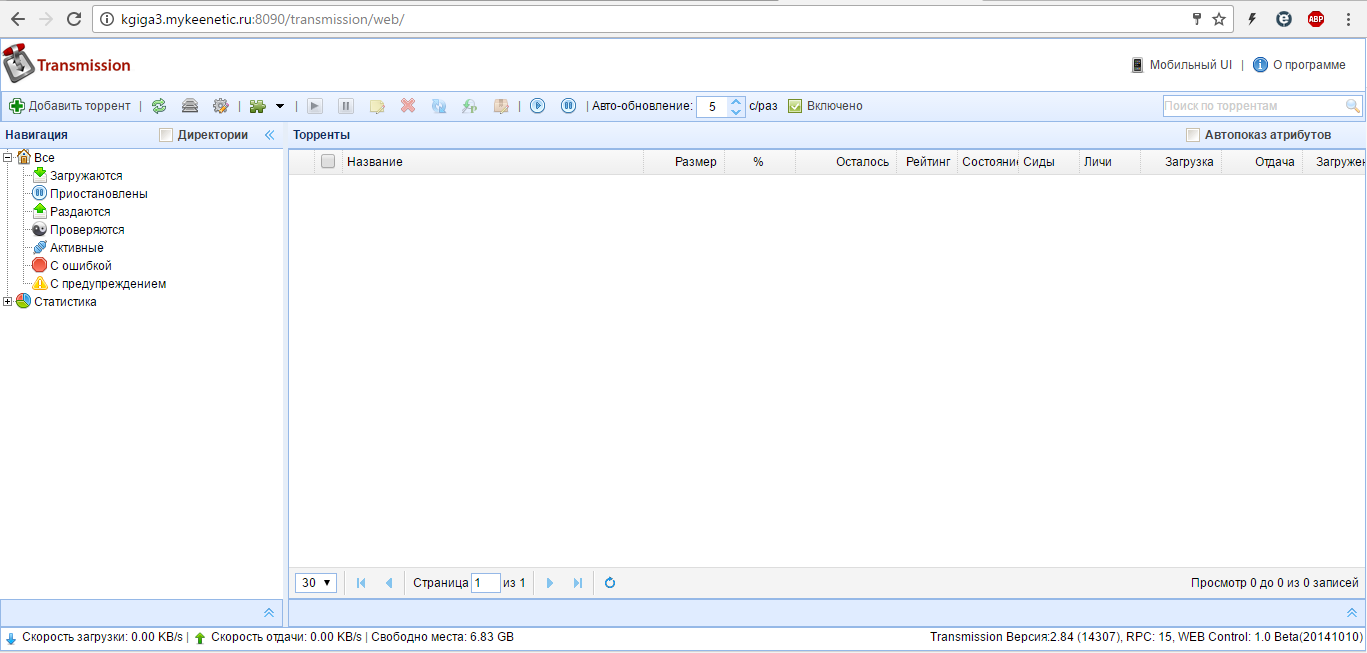Click the torrent search field (Поиск по торрентам)

pyautogui.click(x=1252, y=106)
